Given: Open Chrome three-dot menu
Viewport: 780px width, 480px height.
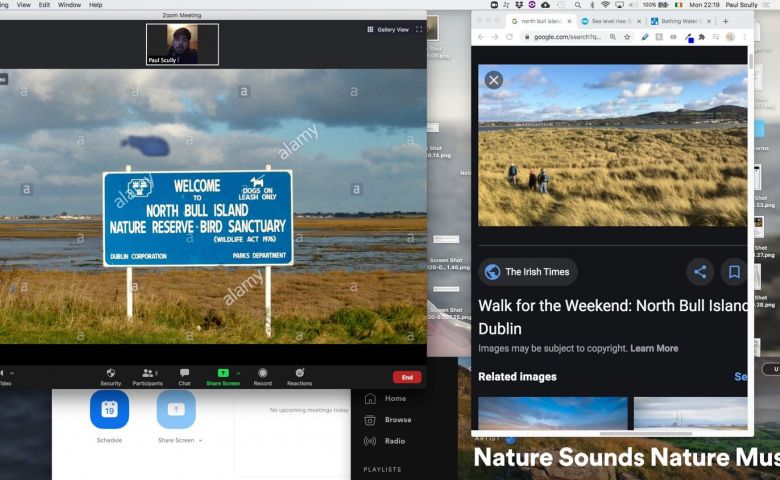Looking at the screenshot, I should pos(745,37).
